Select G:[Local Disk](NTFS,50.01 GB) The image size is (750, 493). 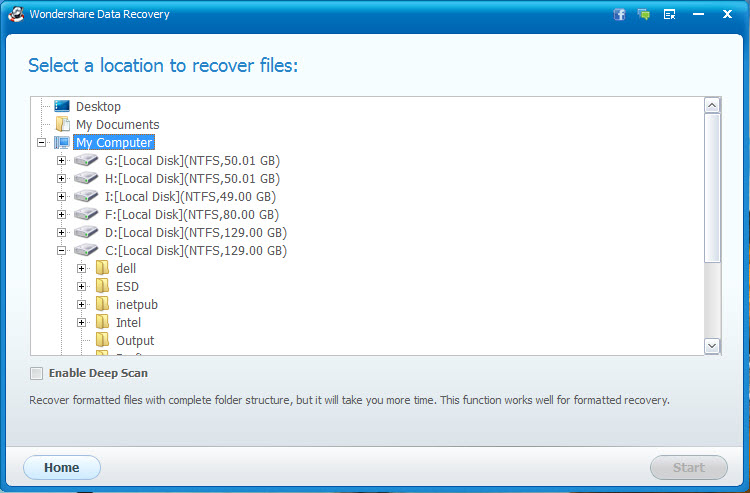[192, 160]
